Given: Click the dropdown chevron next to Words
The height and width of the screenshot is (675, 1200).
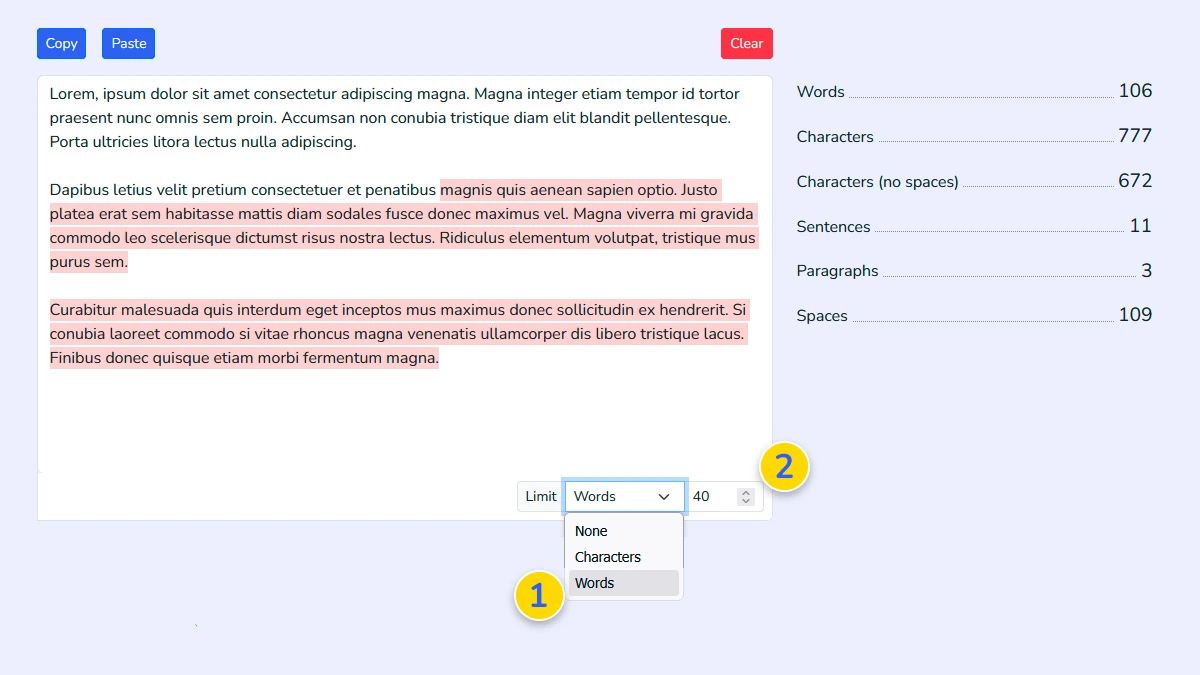Looking at the screenshot, I should [x=662, y=496].
